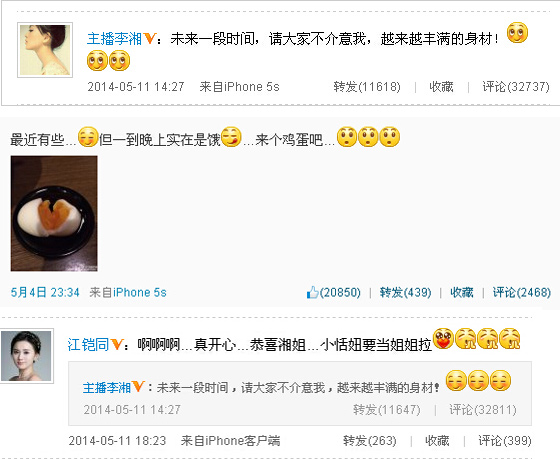Click 评论(2468) on the egg post

pyautogui.click(x=521, y=293)
